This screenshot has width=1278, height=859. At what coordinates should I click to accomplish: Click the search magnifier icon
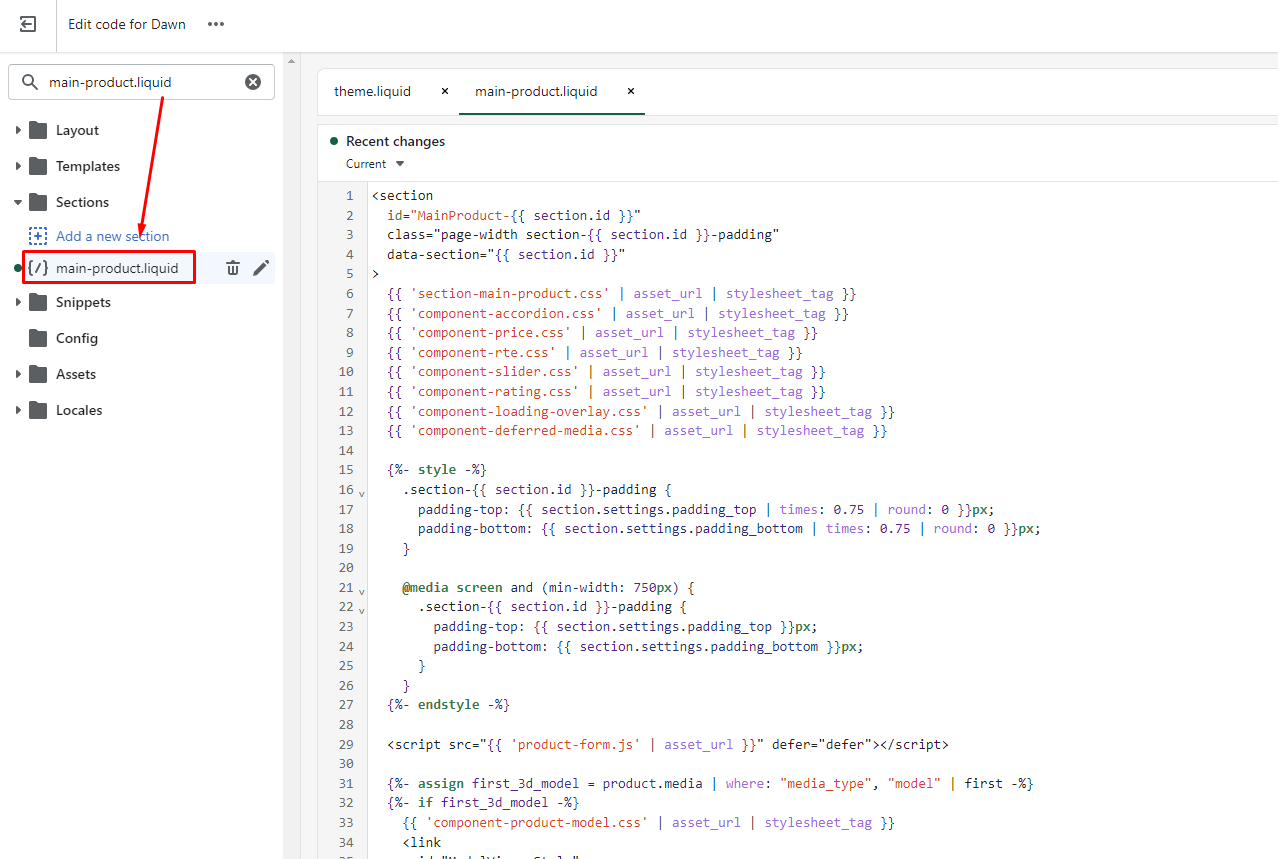pyautogui.click(x=30, y=82)
